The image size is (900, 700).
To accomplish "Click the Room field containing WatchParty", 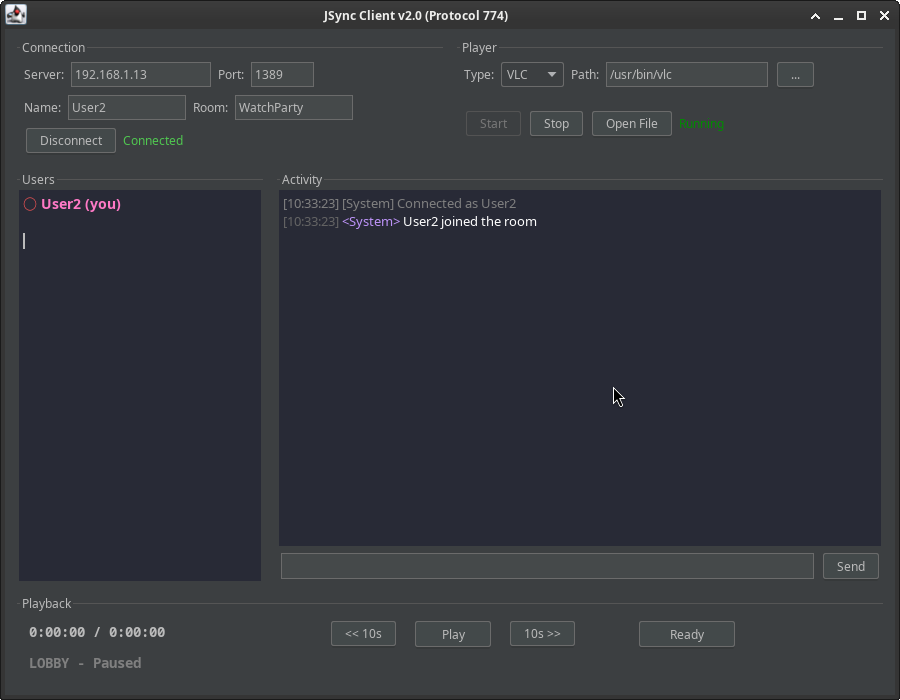I will 293,107.
